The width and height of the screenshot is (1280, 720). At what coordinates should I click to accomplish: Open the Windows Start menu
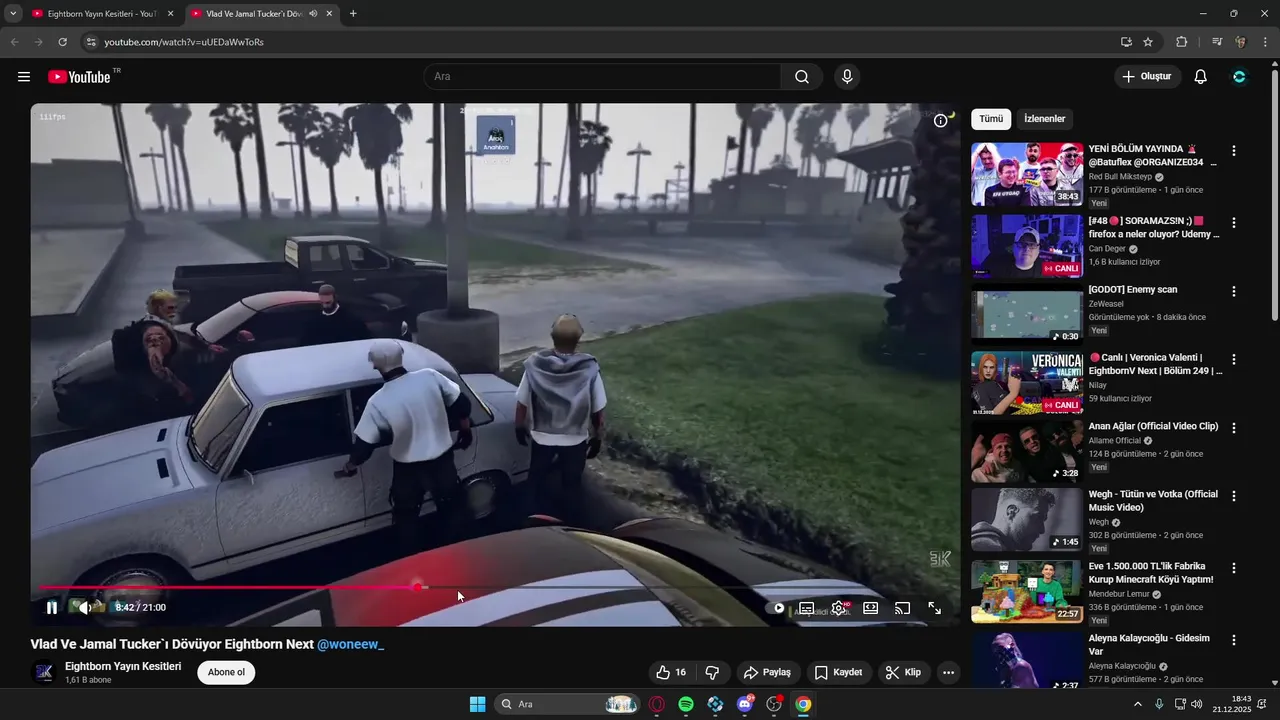(x=477, y=704)
